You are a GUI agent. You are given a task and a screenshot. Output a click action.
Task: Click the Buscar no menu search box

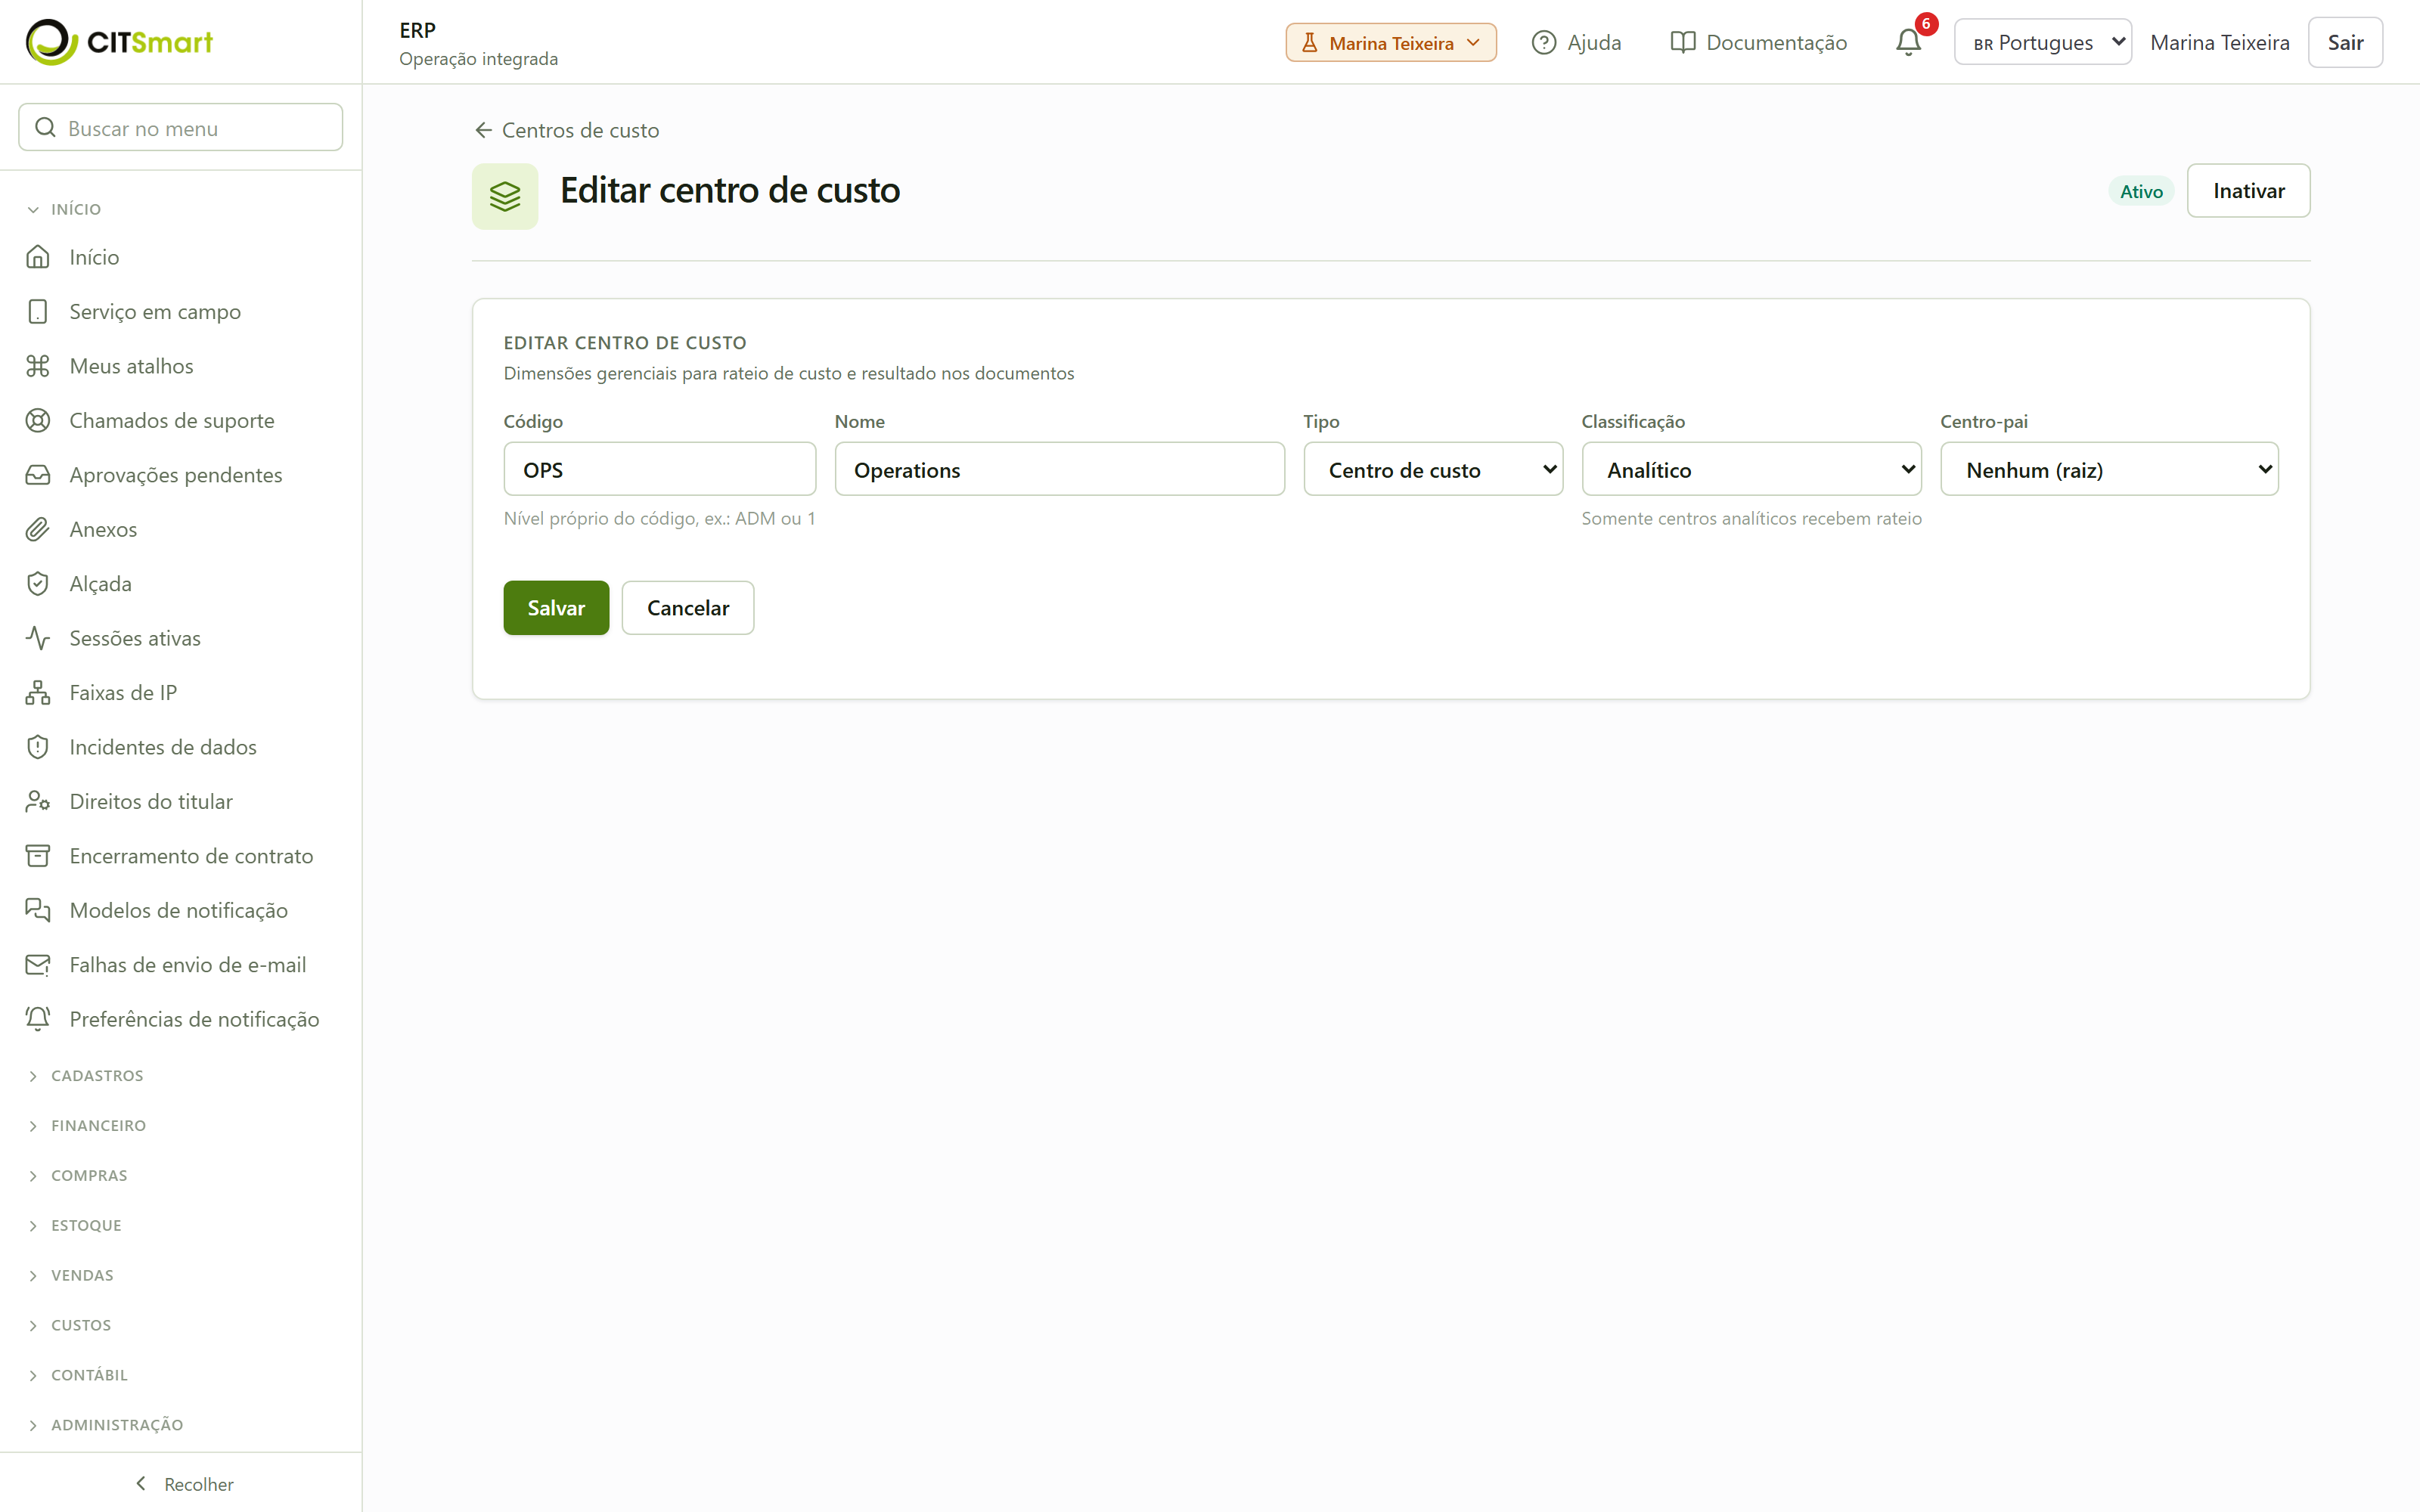[181, 127]
